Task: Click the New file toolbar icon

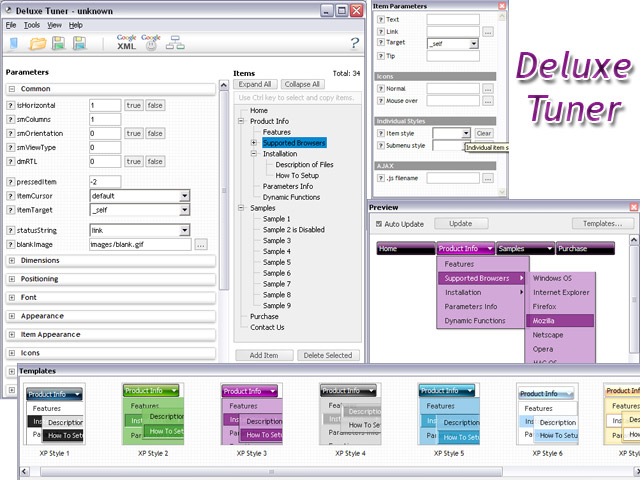Action: click(x=14, y=43)
